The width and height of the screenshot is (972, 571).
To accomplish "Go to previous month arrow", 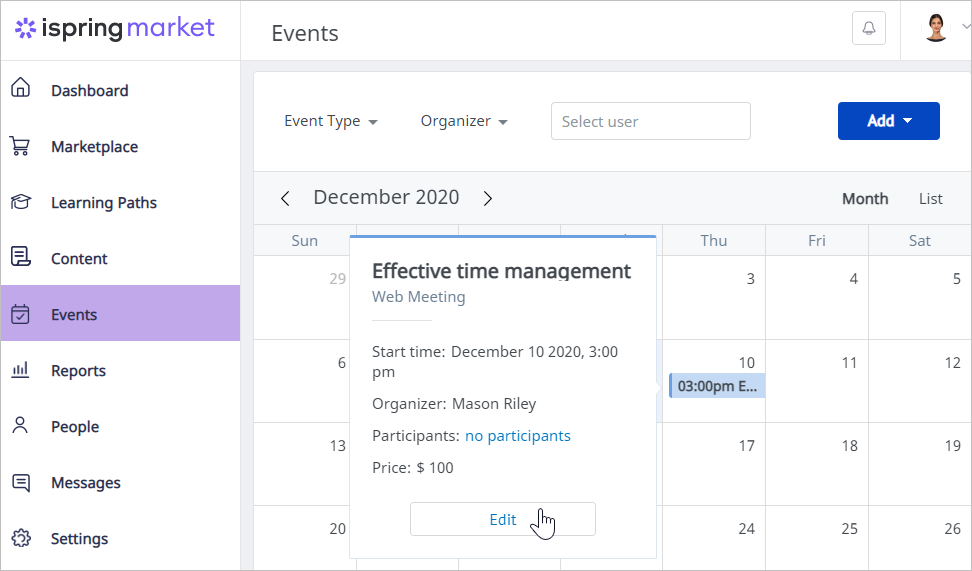I will [285, 198].
